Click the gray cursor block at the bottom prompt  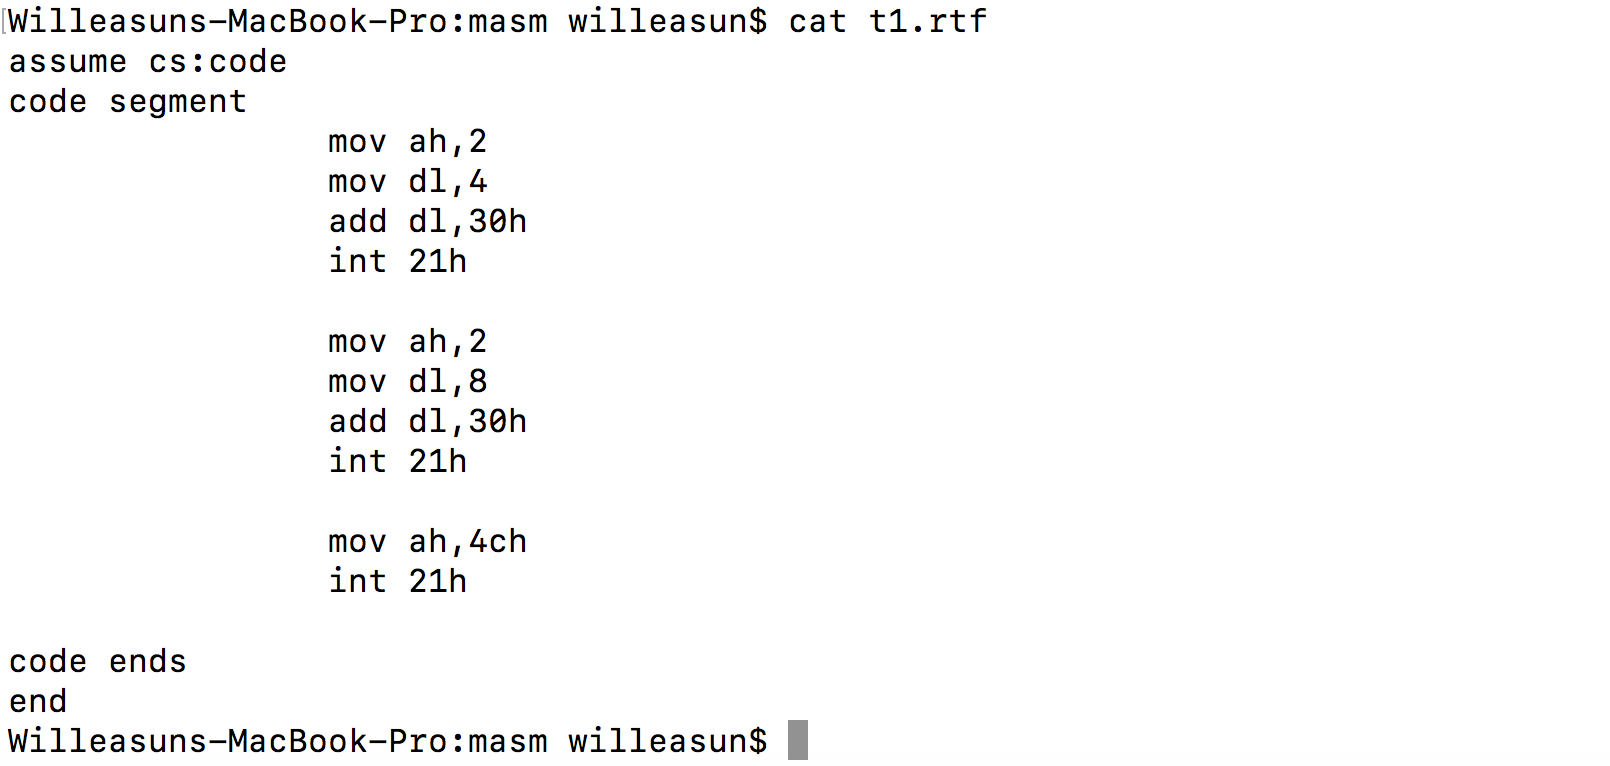coord(797,741)
